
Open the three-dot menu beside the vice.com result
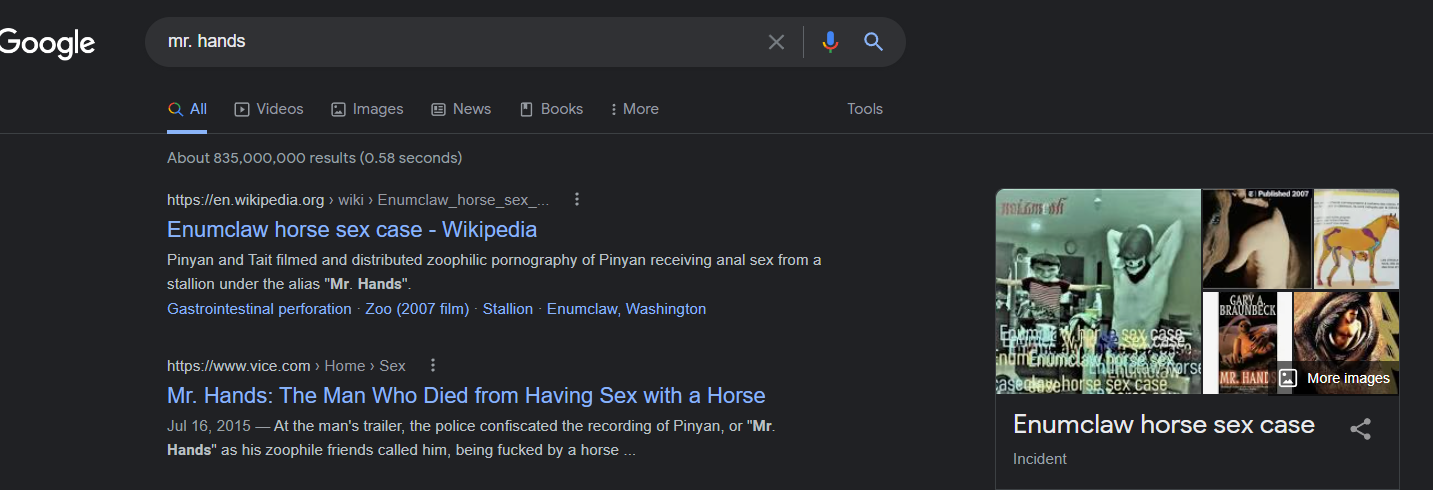433,365
